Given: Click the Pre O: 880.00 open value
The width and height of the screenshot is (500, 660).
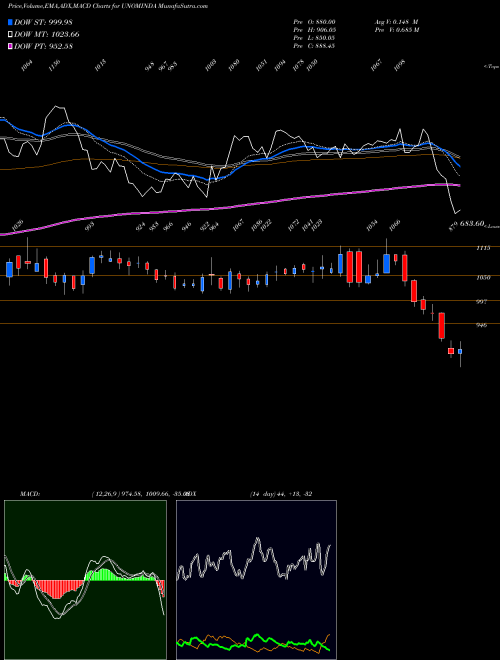Looking at the screenshot, I should coord(314,21).
